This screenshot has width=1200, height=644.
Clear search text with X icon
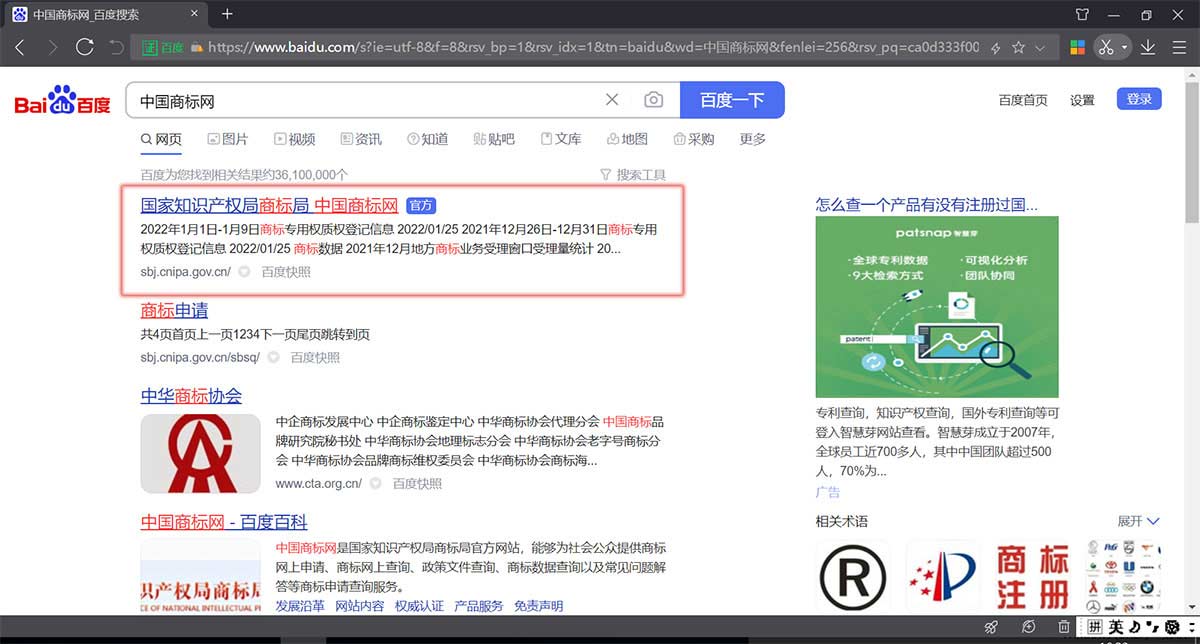point(612,100)
